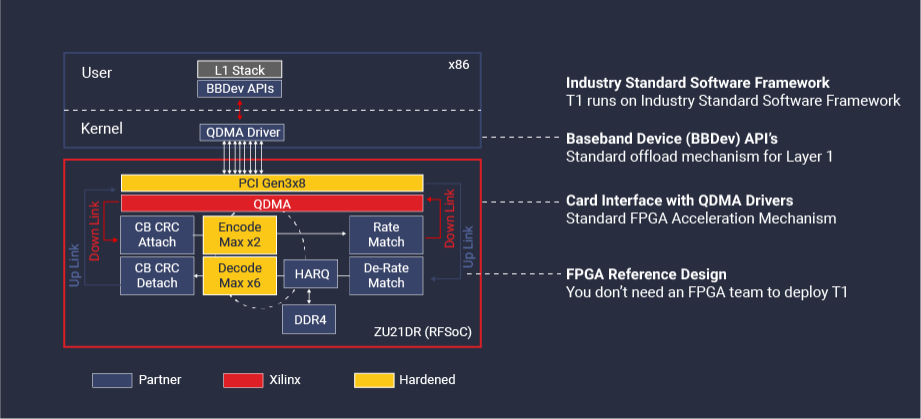The height and width of the screenshot is (419, 921).
Task: Click the HARQ block
Action: [311, 274]
